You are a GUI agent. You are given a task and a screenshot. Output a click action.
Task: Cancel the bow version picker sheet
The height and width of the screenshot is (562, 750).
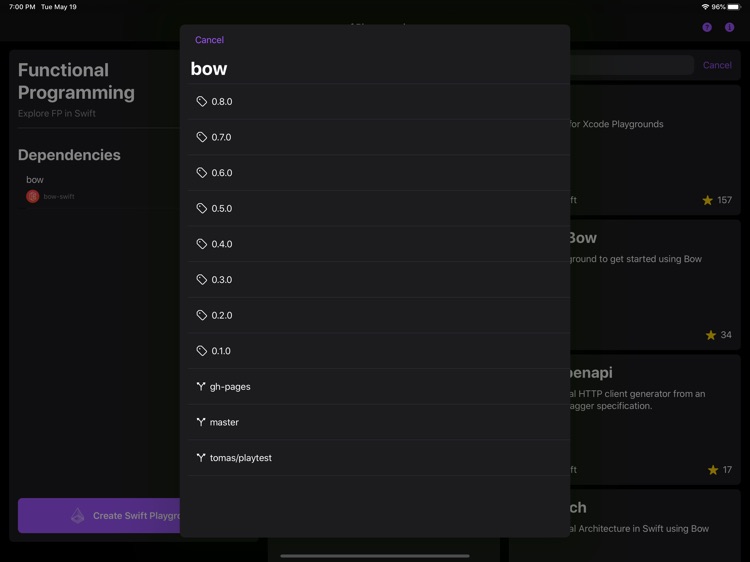pos(209,40)
